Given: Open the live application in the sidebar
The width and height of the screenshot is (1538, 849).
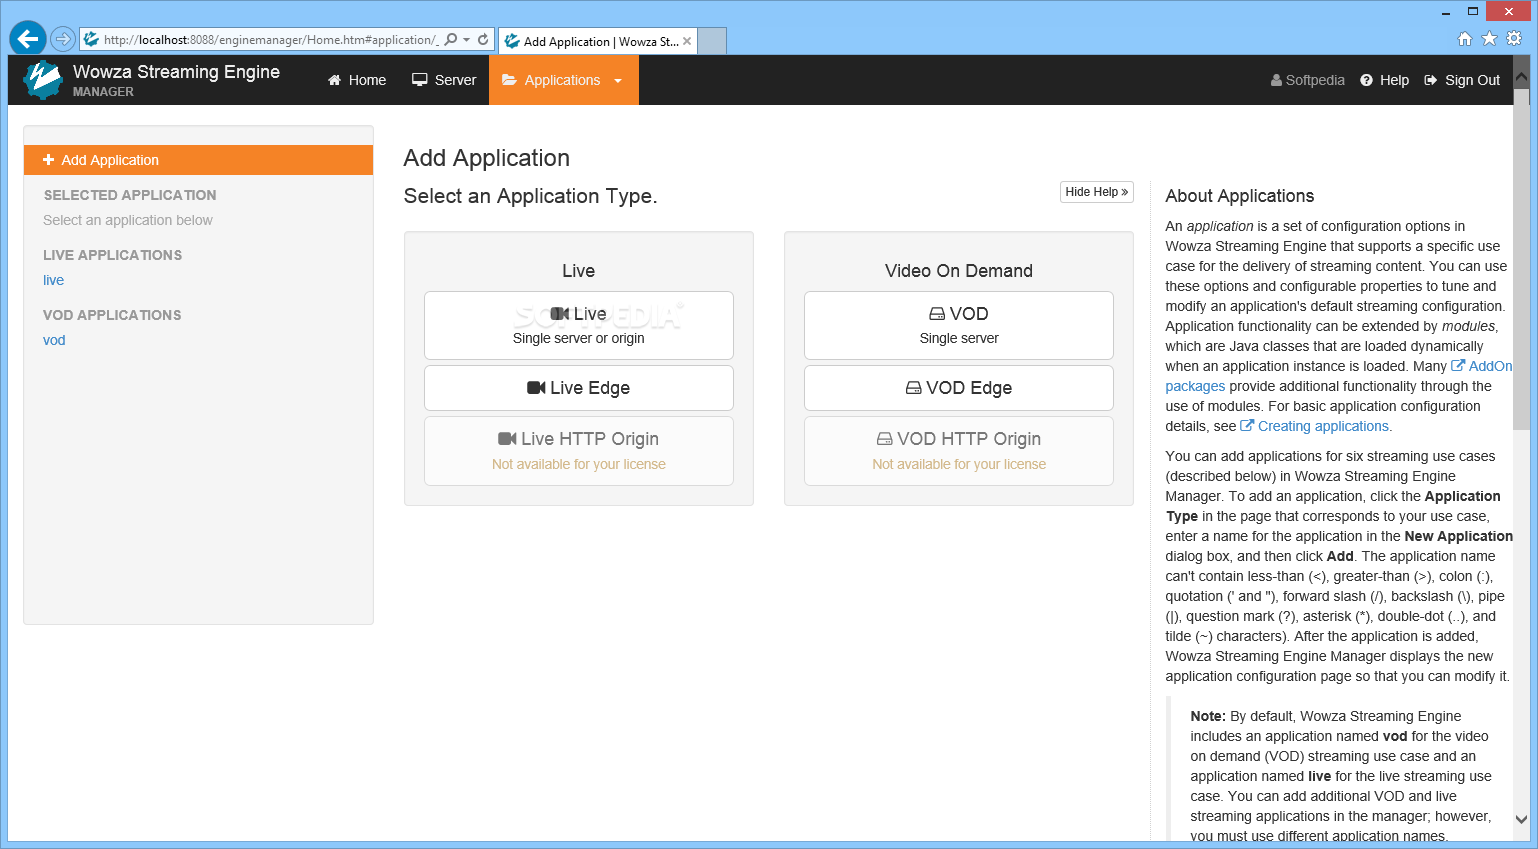Looking at the screenshot, I should coord(54,280).
